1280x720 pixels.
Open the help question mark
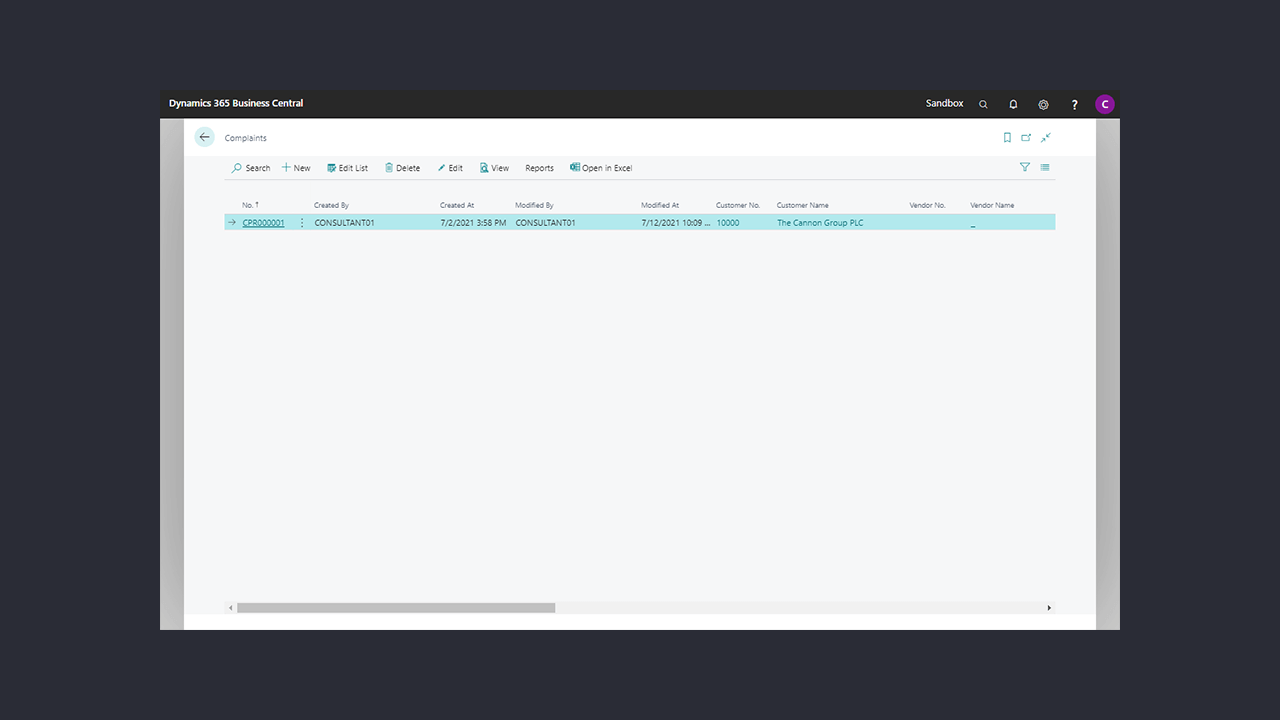(x=1075, y=104)
